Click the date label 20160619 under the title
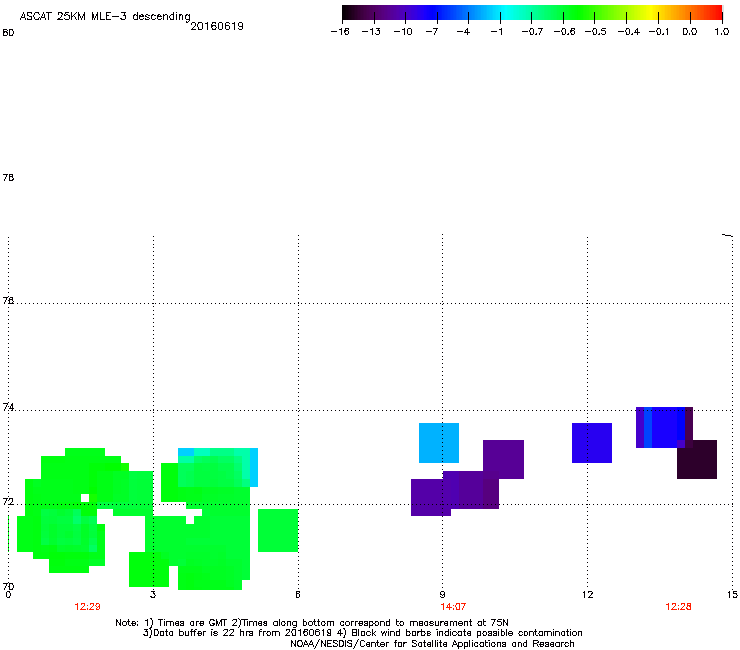740x650 pixels. (217, 26)
